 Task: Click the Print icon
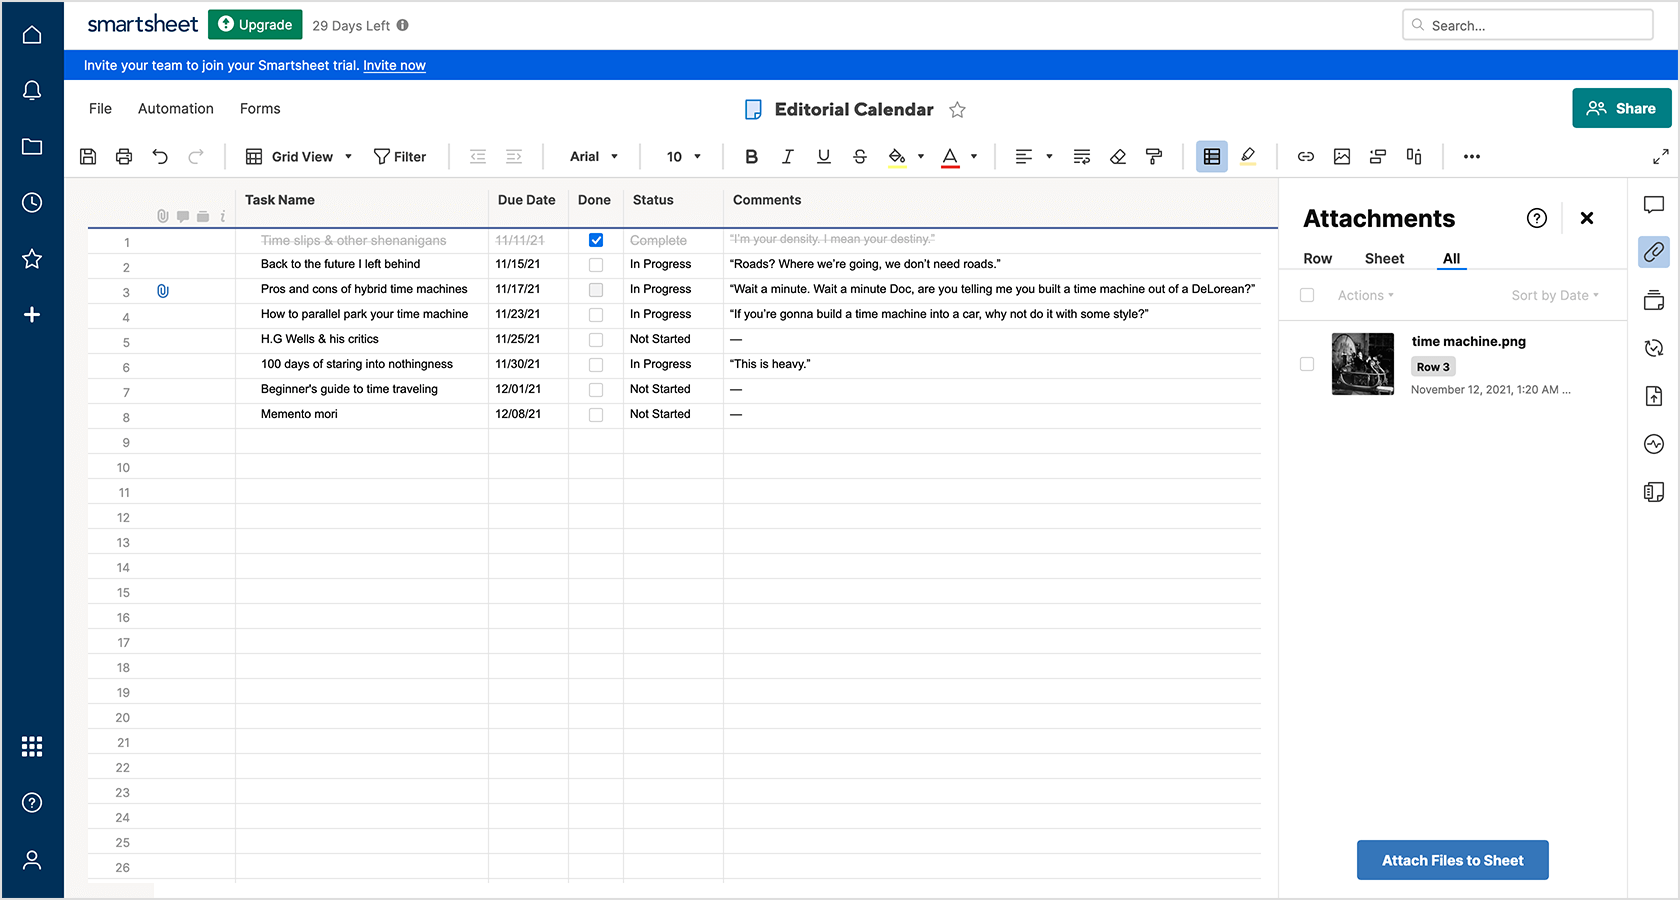point(124,157)
